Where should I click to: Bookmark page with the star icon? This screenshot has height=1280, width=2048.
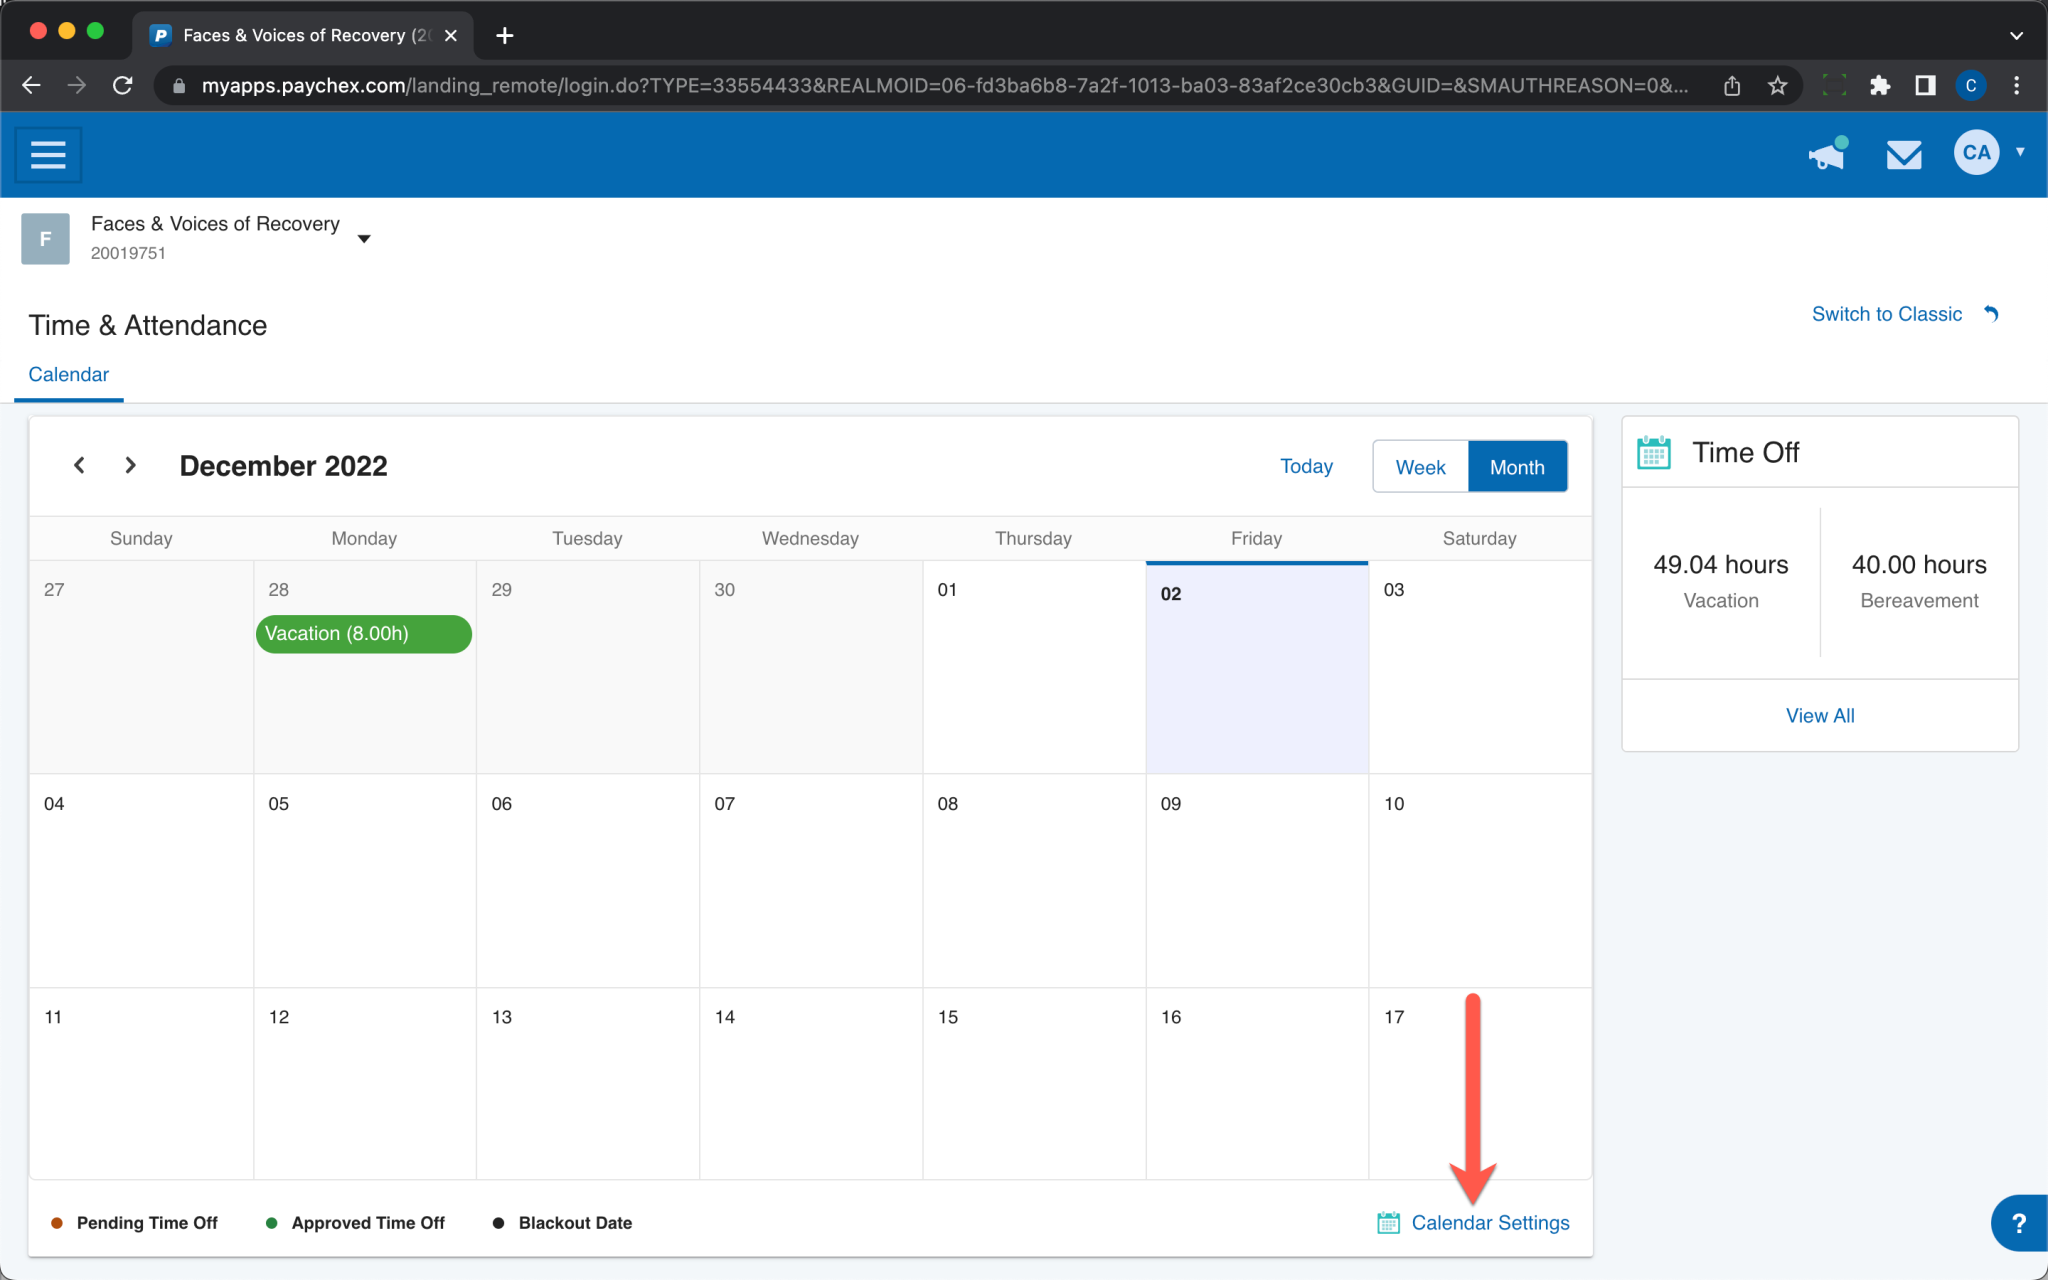[1777, 86]
